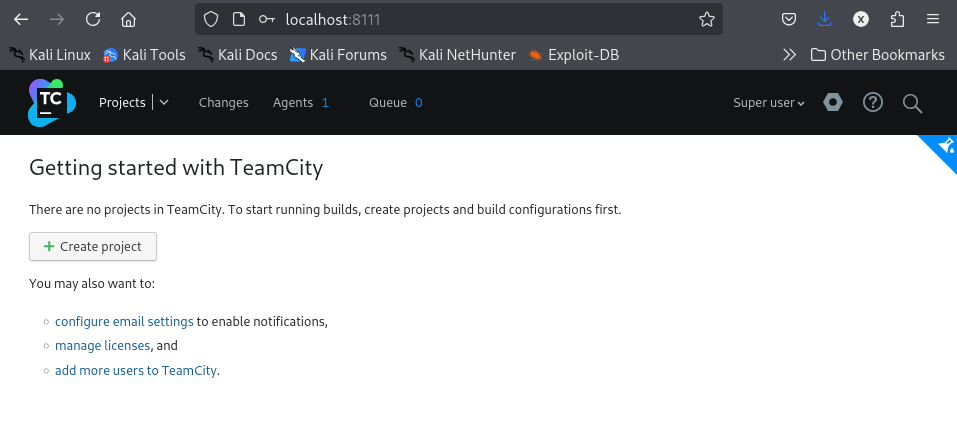Click the X extension icon in the toolbar
957x435 pixels.
[861, 20]
